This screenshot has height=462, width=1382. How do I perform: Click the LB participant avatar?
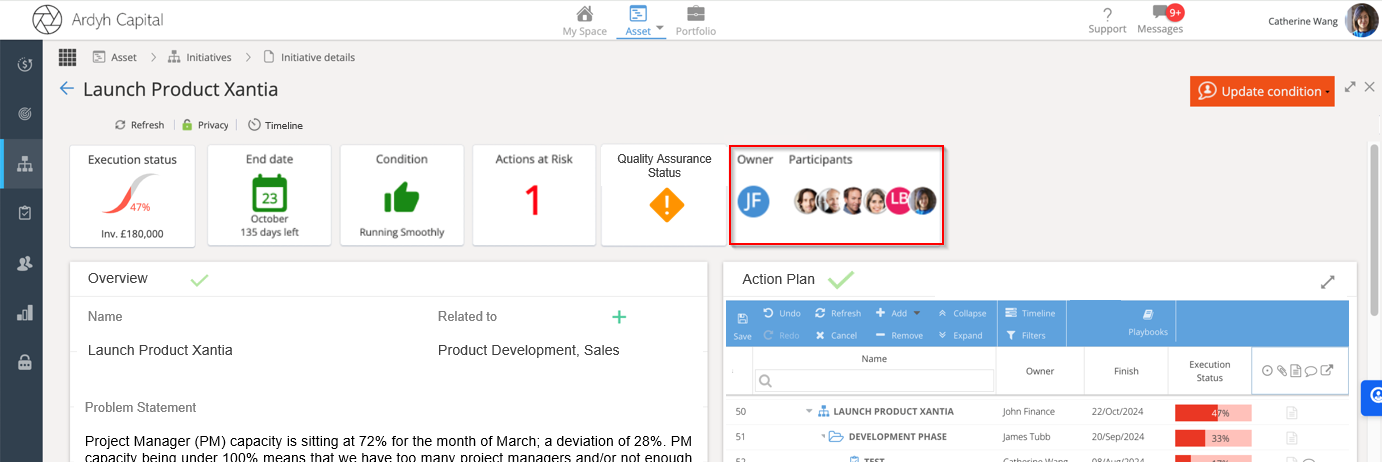pos(898,201)
